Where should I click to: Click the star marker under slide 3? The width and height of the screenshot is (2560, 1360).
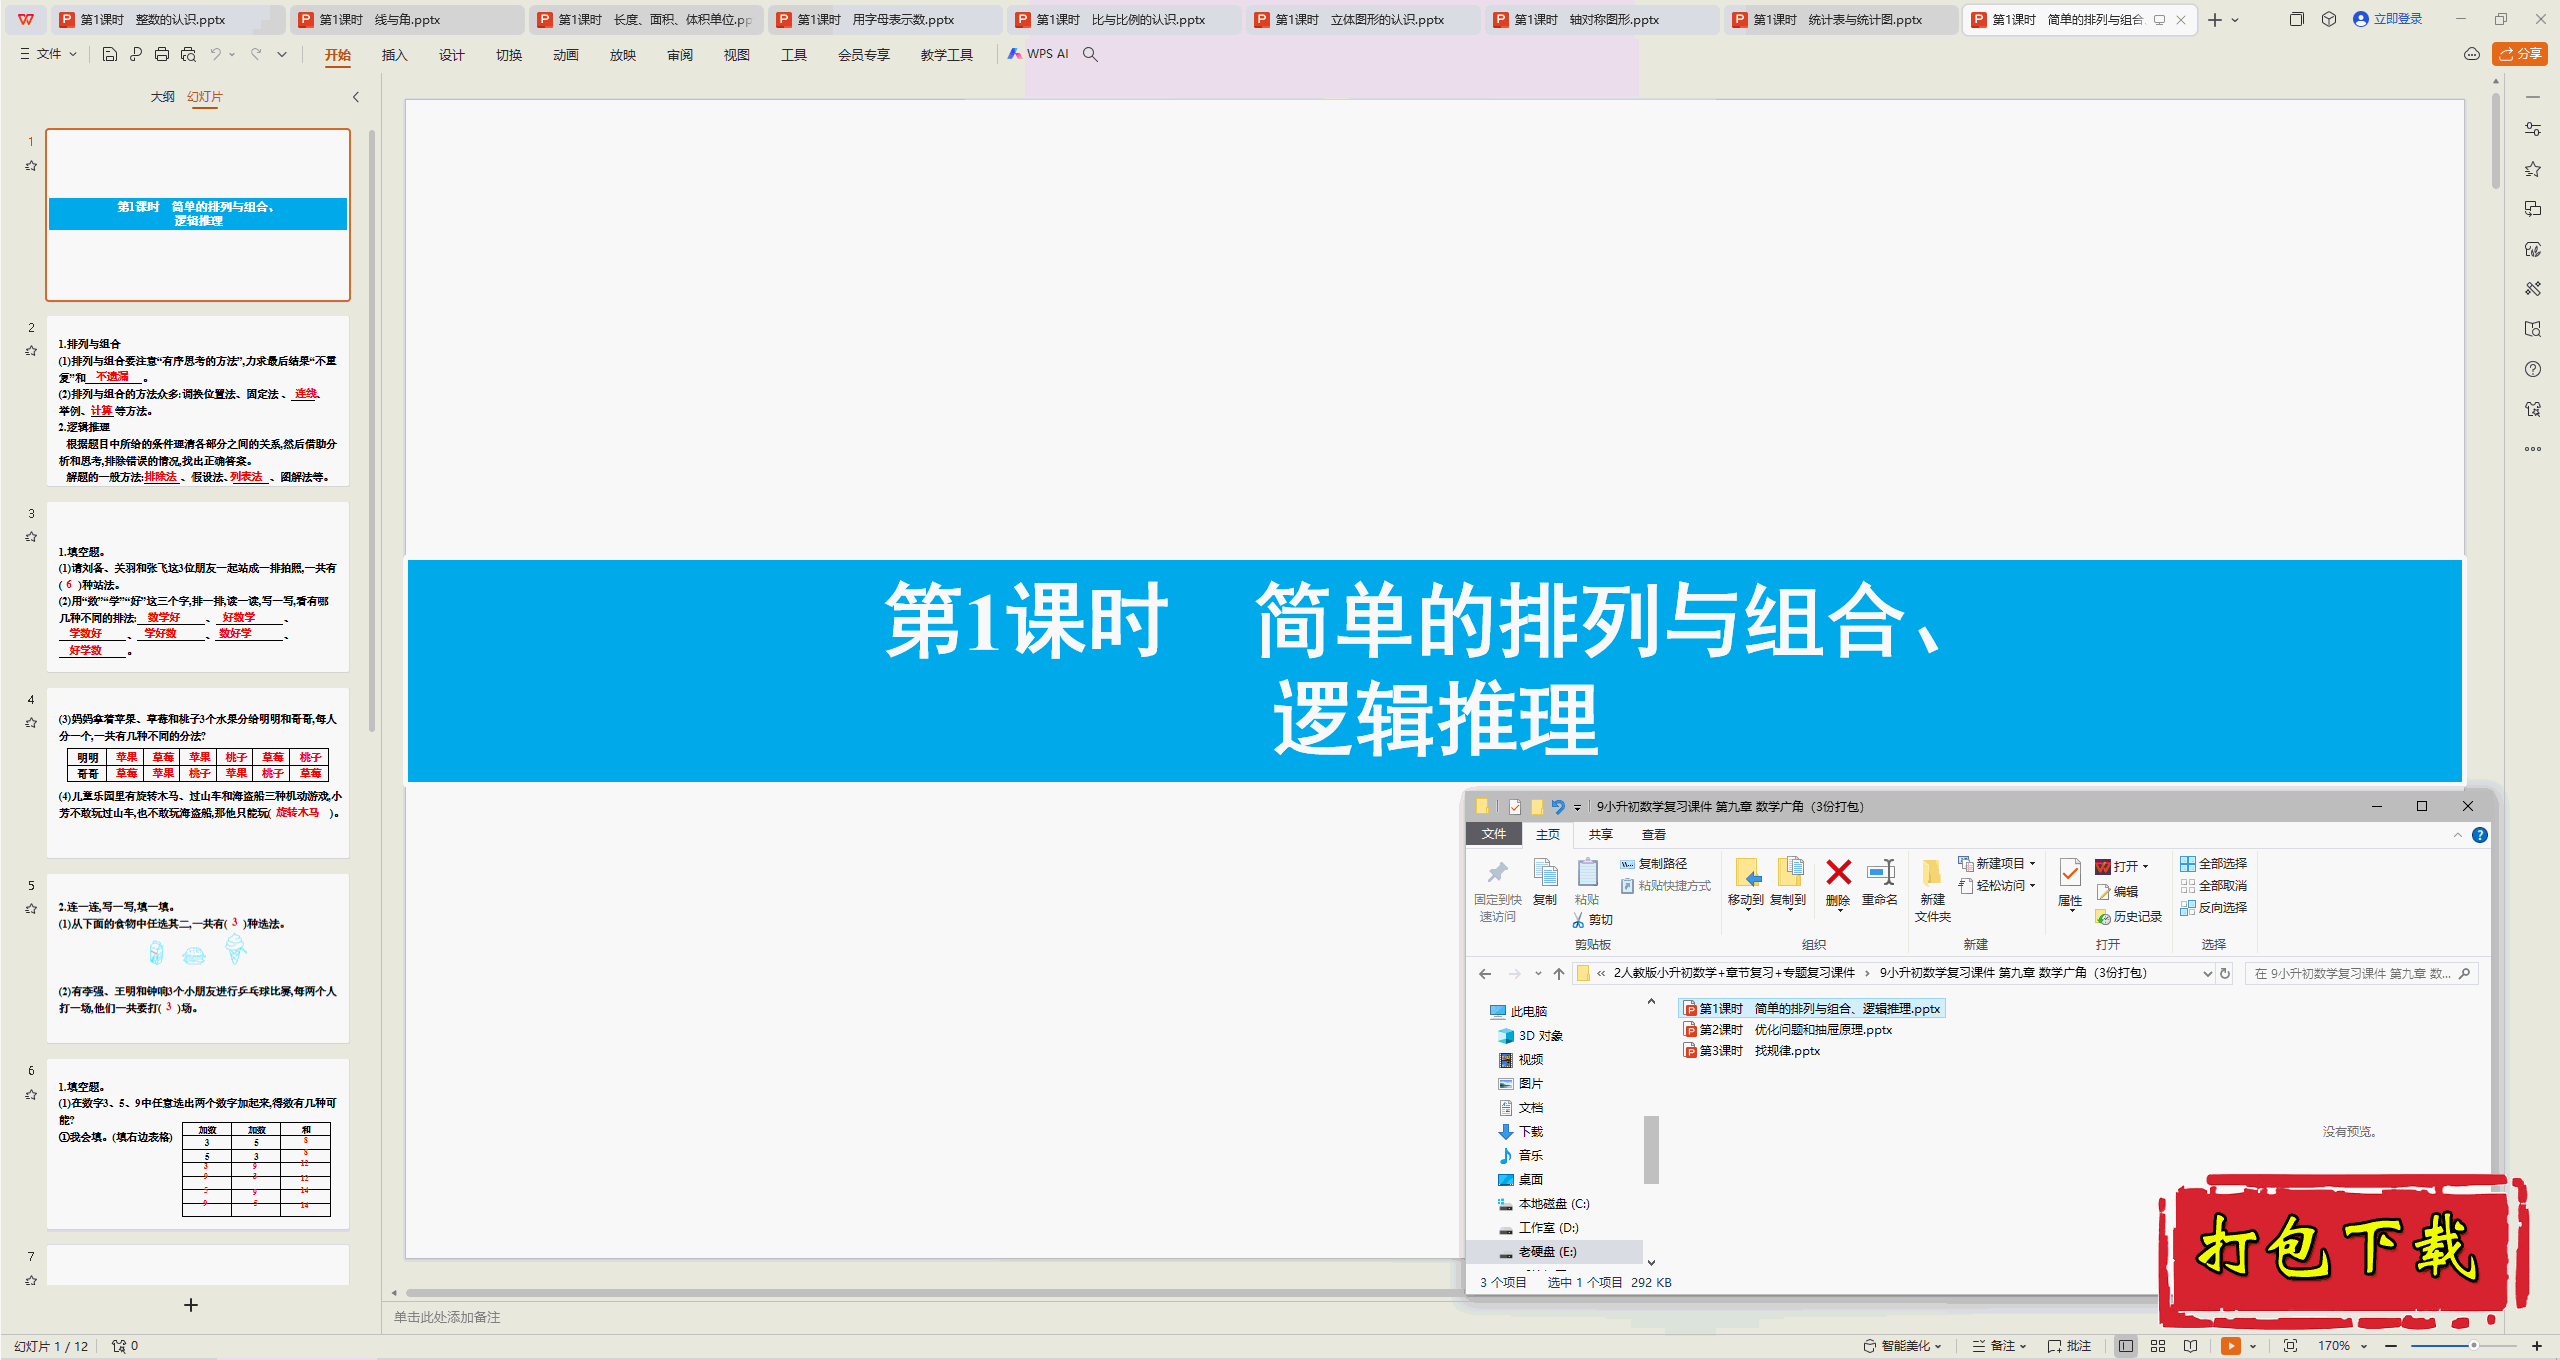coord(31,537)
